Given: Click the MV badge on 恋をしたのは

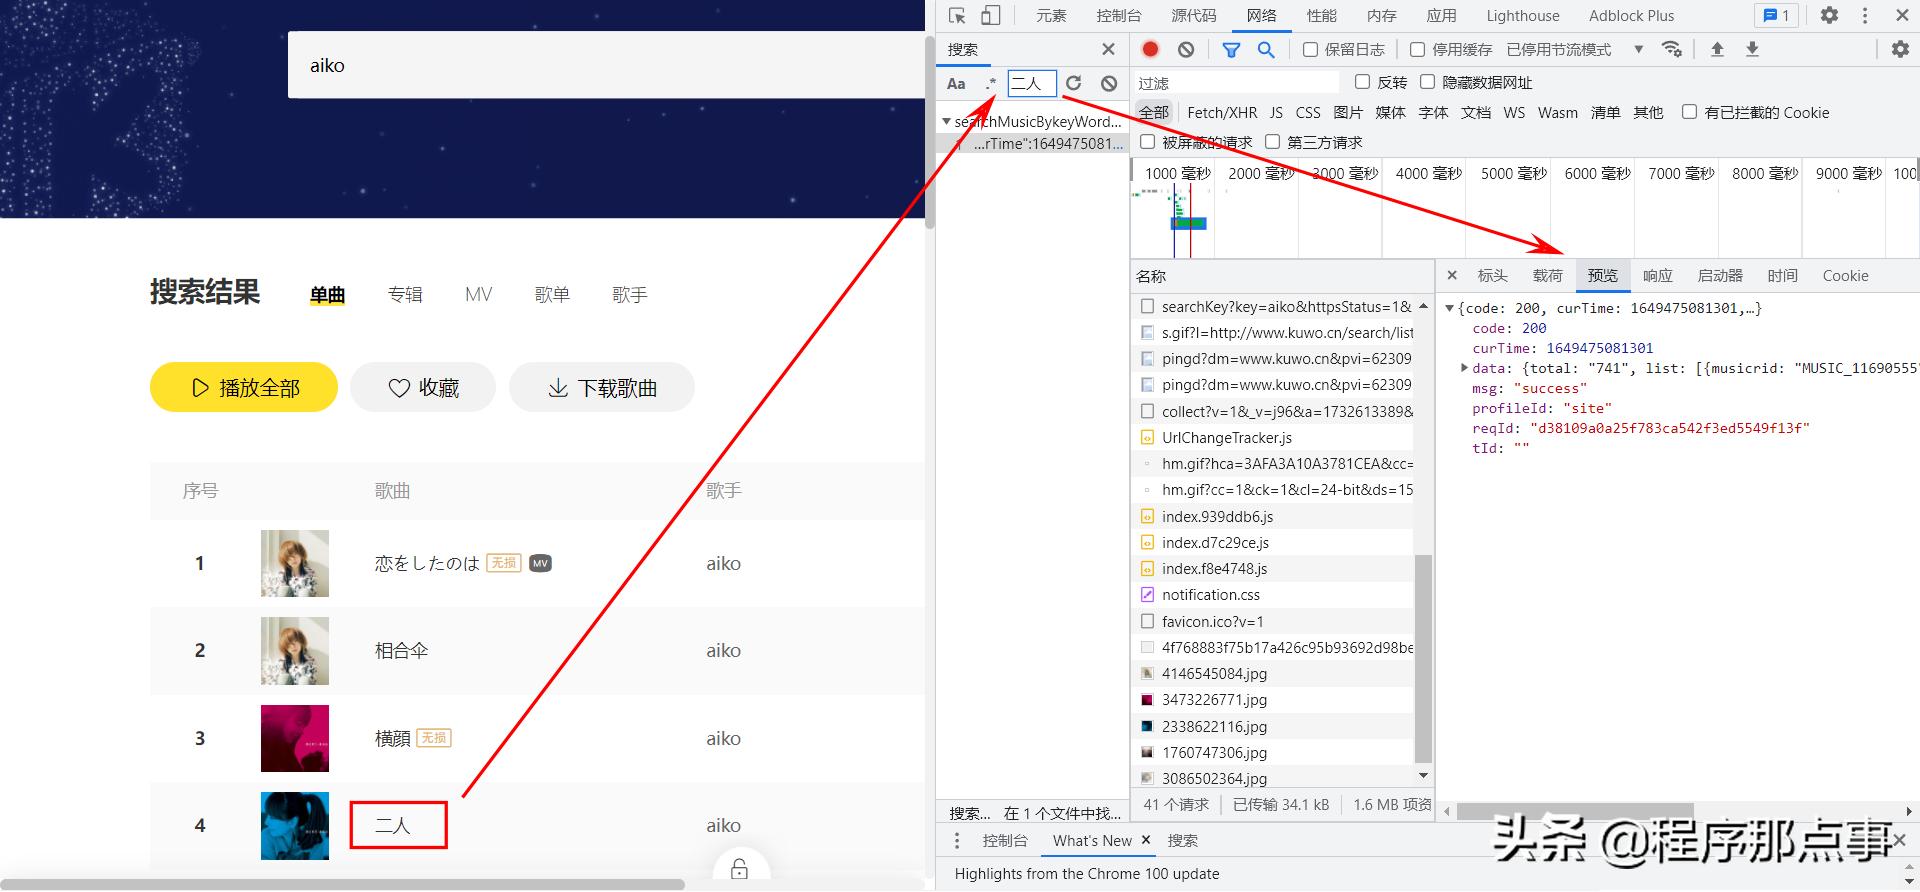Looking at the screenshot, I should click(540, 563).
